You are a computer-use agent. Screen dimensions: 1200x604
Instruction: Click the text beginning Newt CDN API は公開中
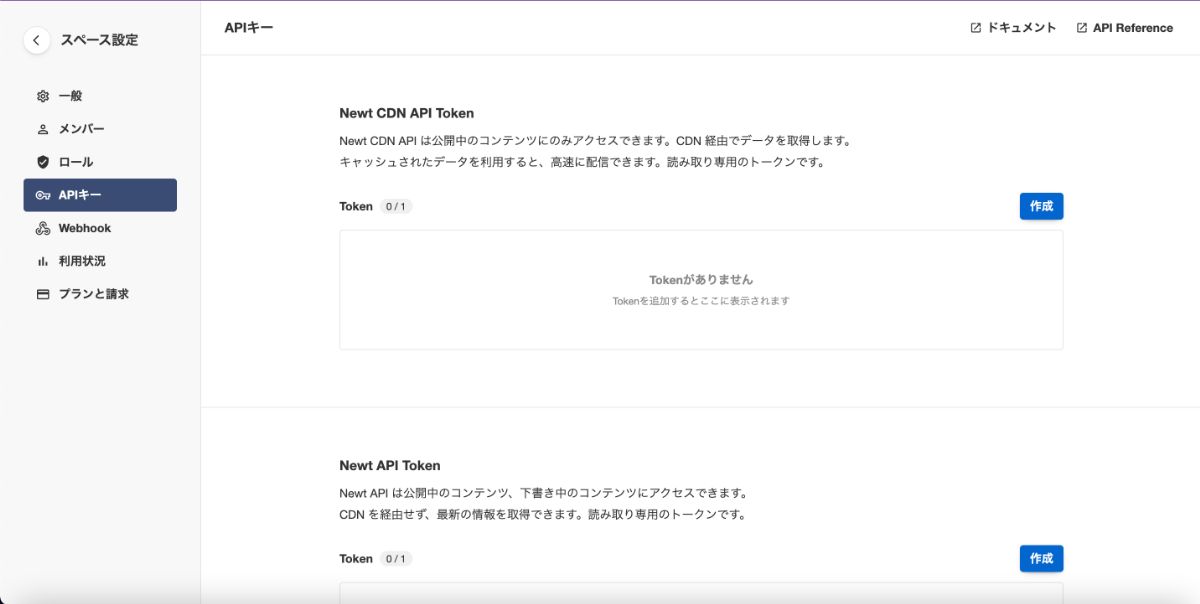tap(595, 141)
